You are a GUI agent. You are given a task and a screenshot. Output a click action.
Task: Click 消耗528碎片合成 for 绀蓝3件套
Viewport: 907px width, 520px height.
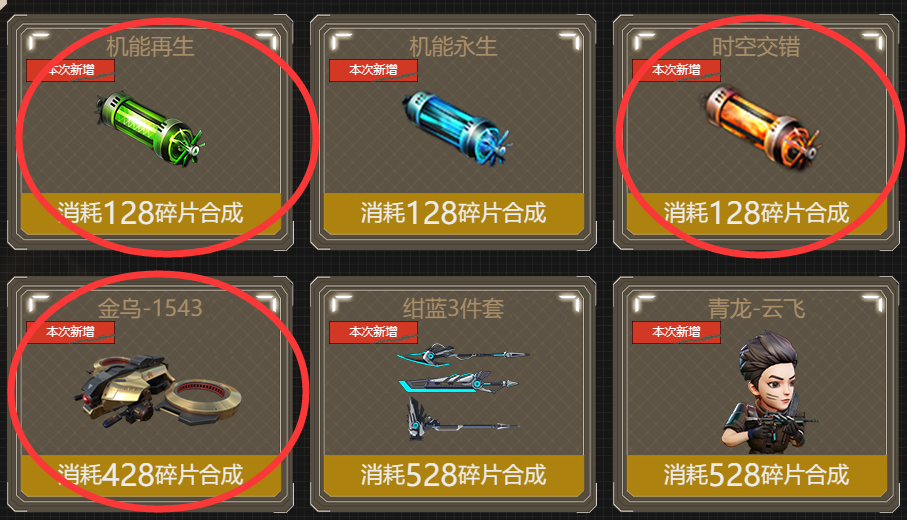tap(454, 475)
